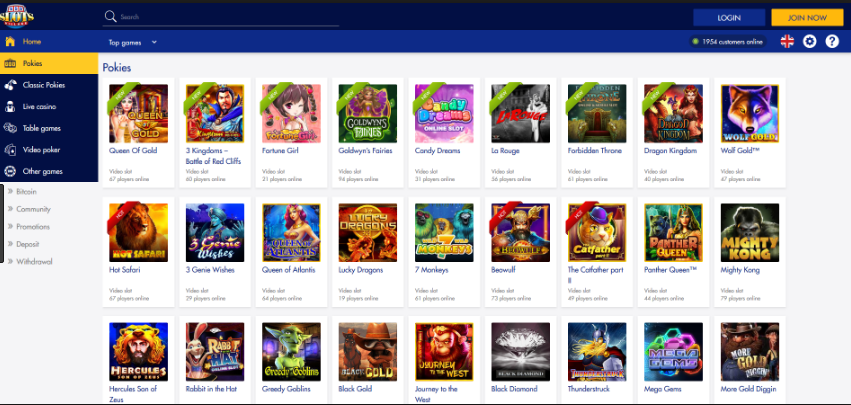Click the question mark help icon
The height and width of the screenshot is (405, 851).
(832, 41)
